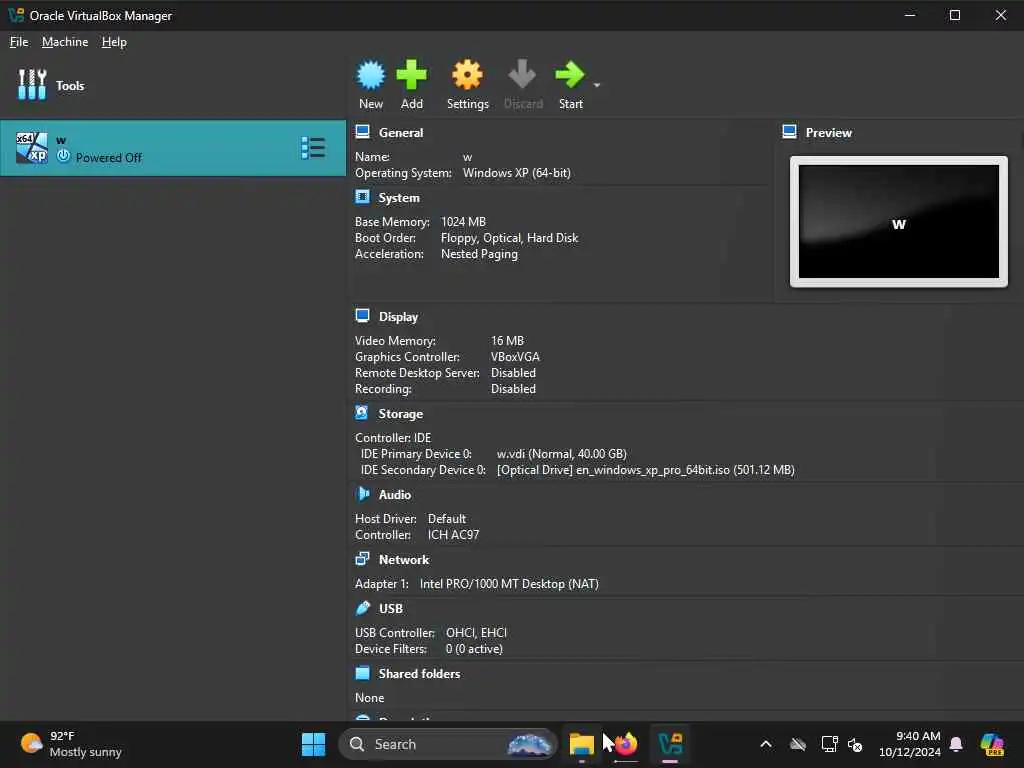Viewport: 1024px width, 768px height.
Task: Click 'w.vdi (Normal, 40.00 GB)' entry
Action: (562, 454)
